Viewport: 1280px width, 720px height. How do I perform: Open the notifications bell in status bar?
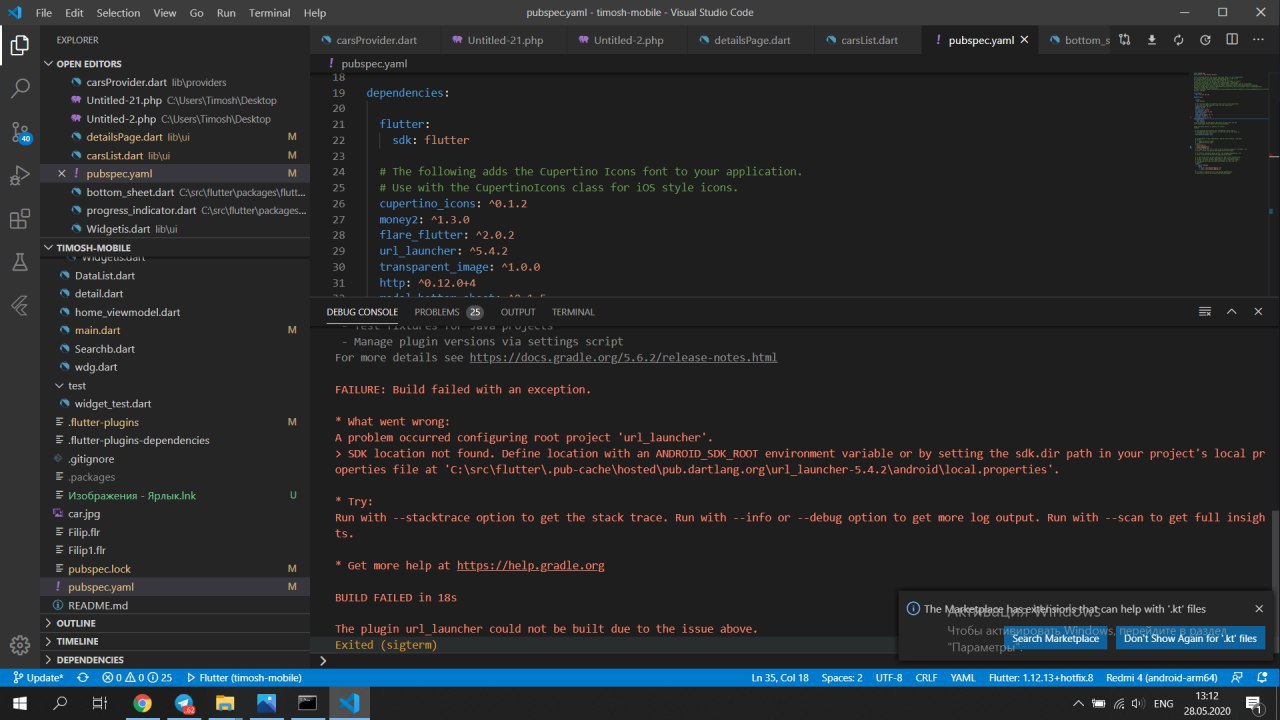pos(1262,677)
